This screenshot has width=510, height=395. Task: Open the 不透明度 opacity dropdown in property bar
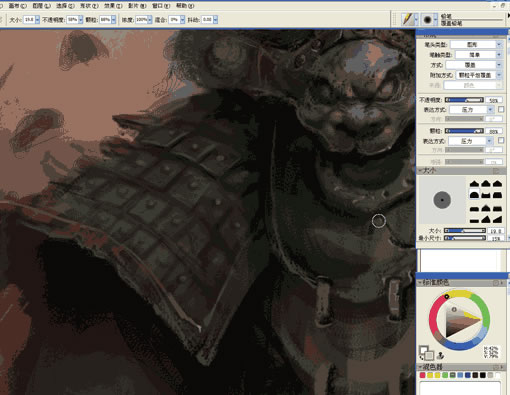click(81, 20)
